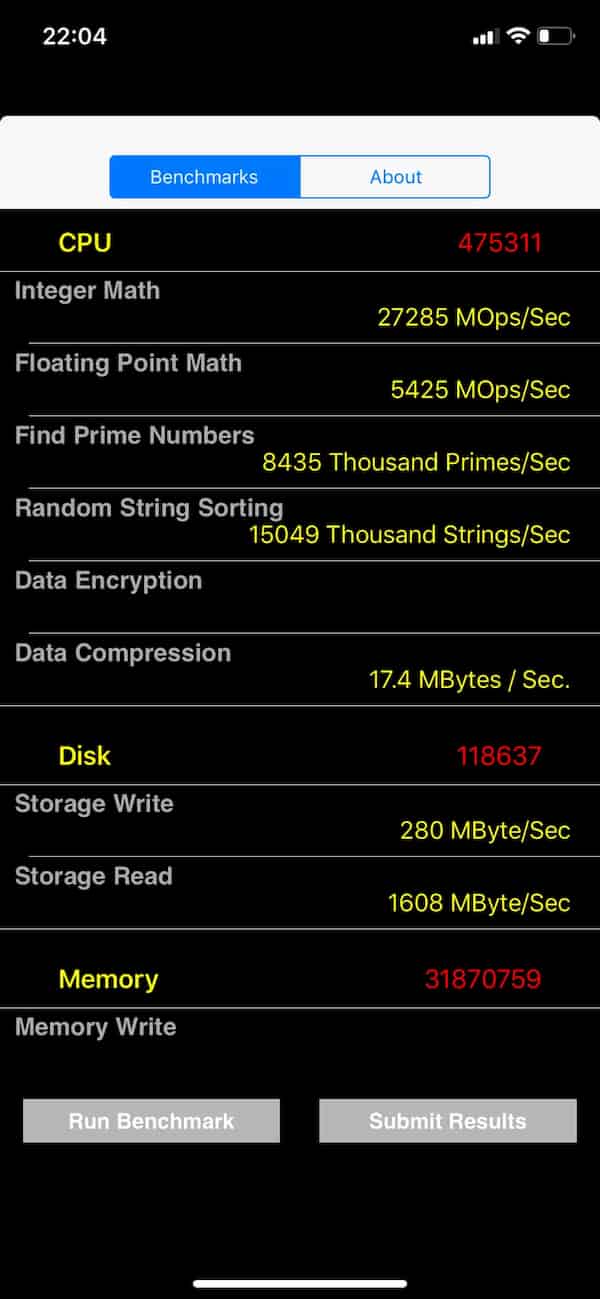Viewport: 600px width, 1299px height.
Task: Select the Disk section header
Action: tap(85, 755)
